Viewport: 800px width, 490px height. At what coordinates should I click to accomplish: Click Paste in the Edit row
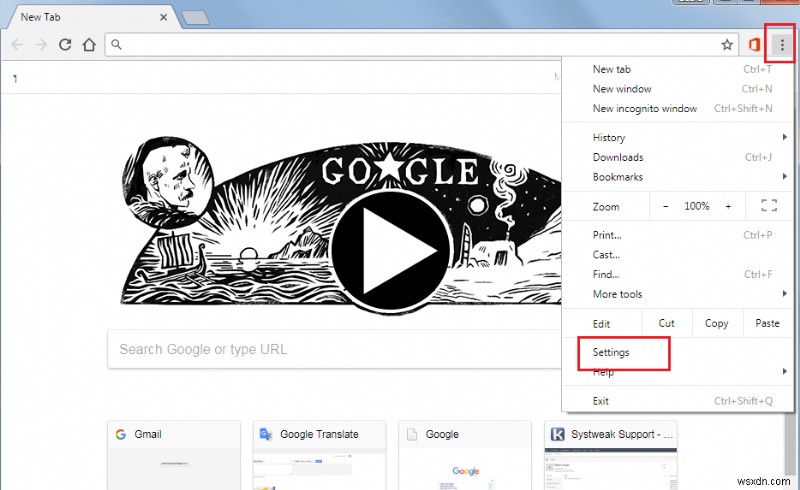click(x=767, y=323)
